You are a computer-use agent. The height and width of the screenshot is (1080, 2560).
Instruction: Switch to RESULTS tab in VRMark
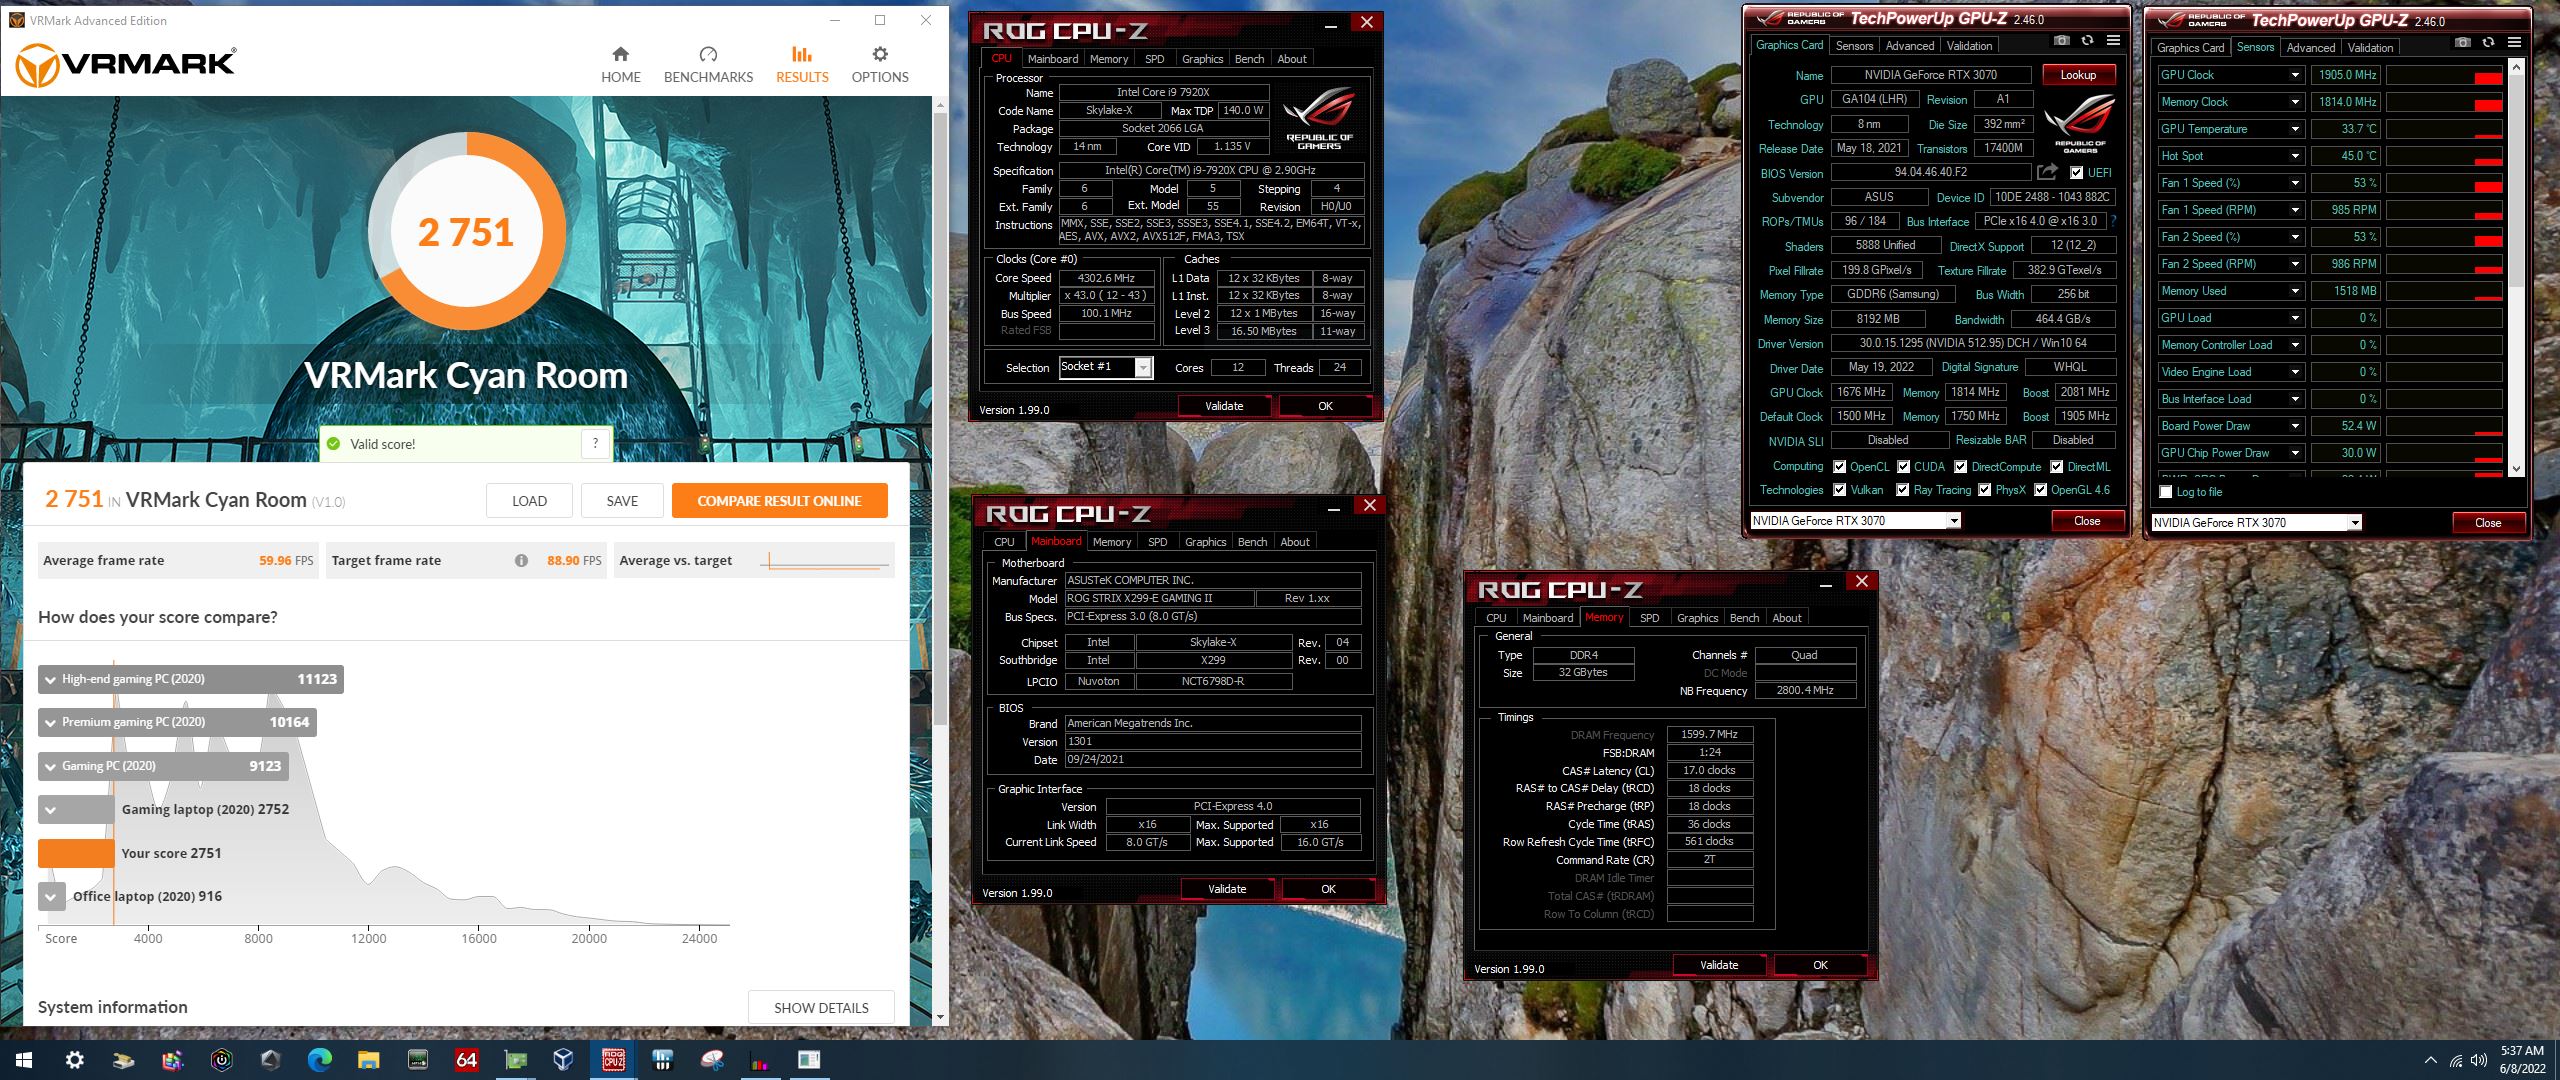[x=802, y=64]
